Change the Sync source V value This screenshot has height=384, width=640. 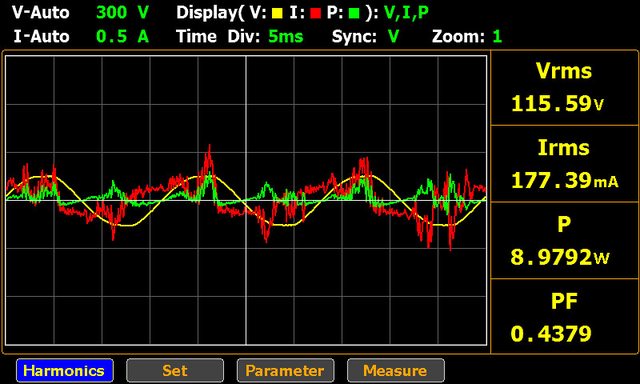[393, 37]
